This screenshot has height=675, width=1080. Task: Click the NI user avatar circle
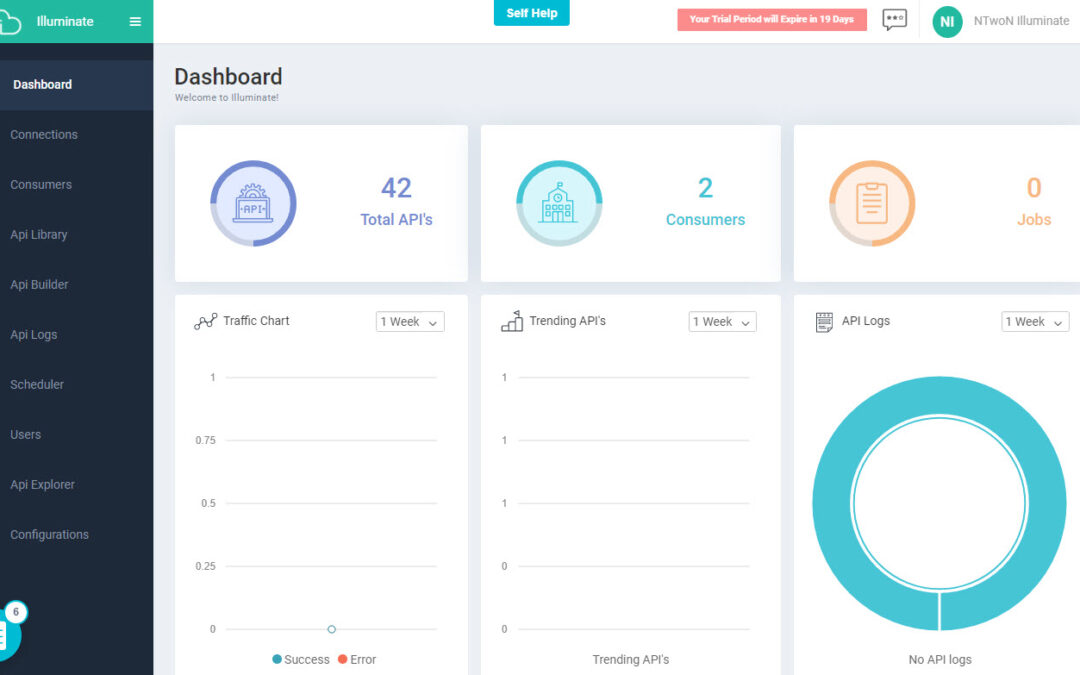click(946, 21)
